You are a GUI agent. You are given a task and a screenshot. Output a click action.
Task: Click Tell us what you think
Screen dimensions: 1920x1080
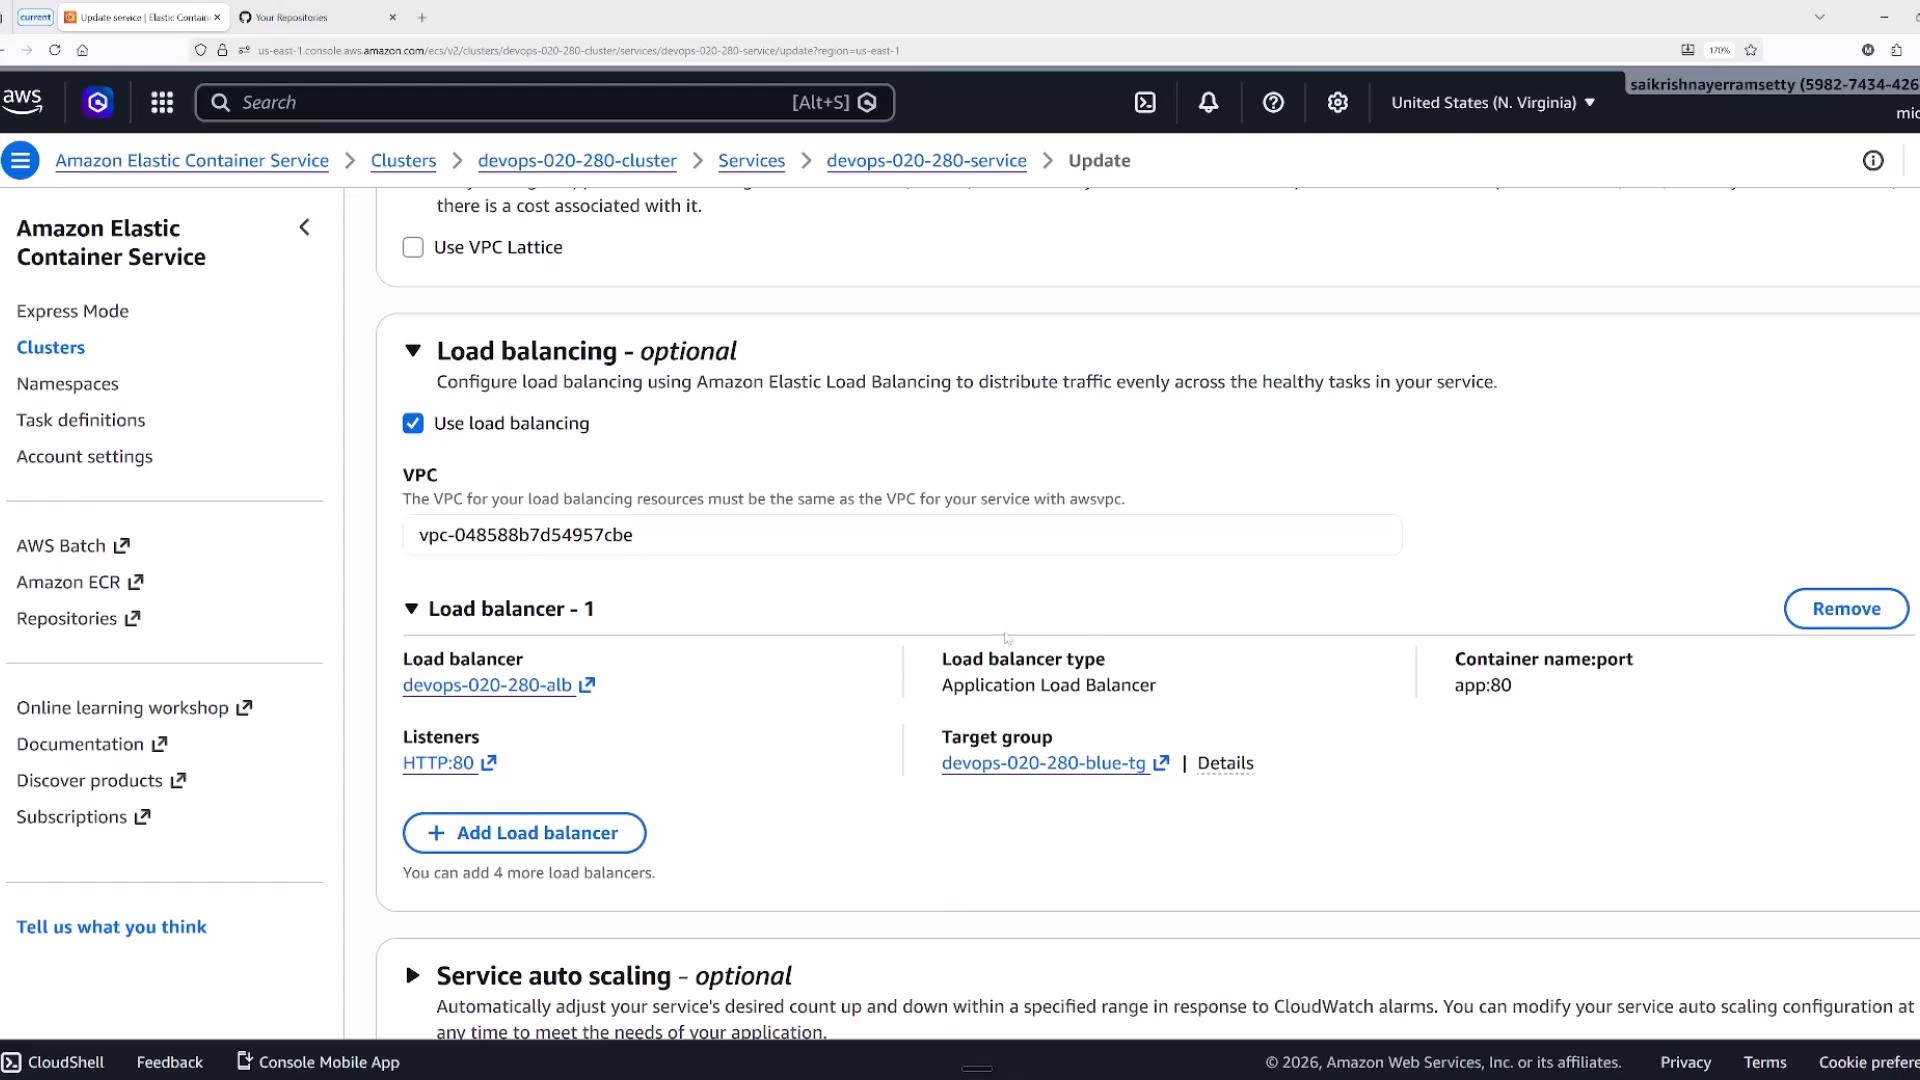[112, 927]
